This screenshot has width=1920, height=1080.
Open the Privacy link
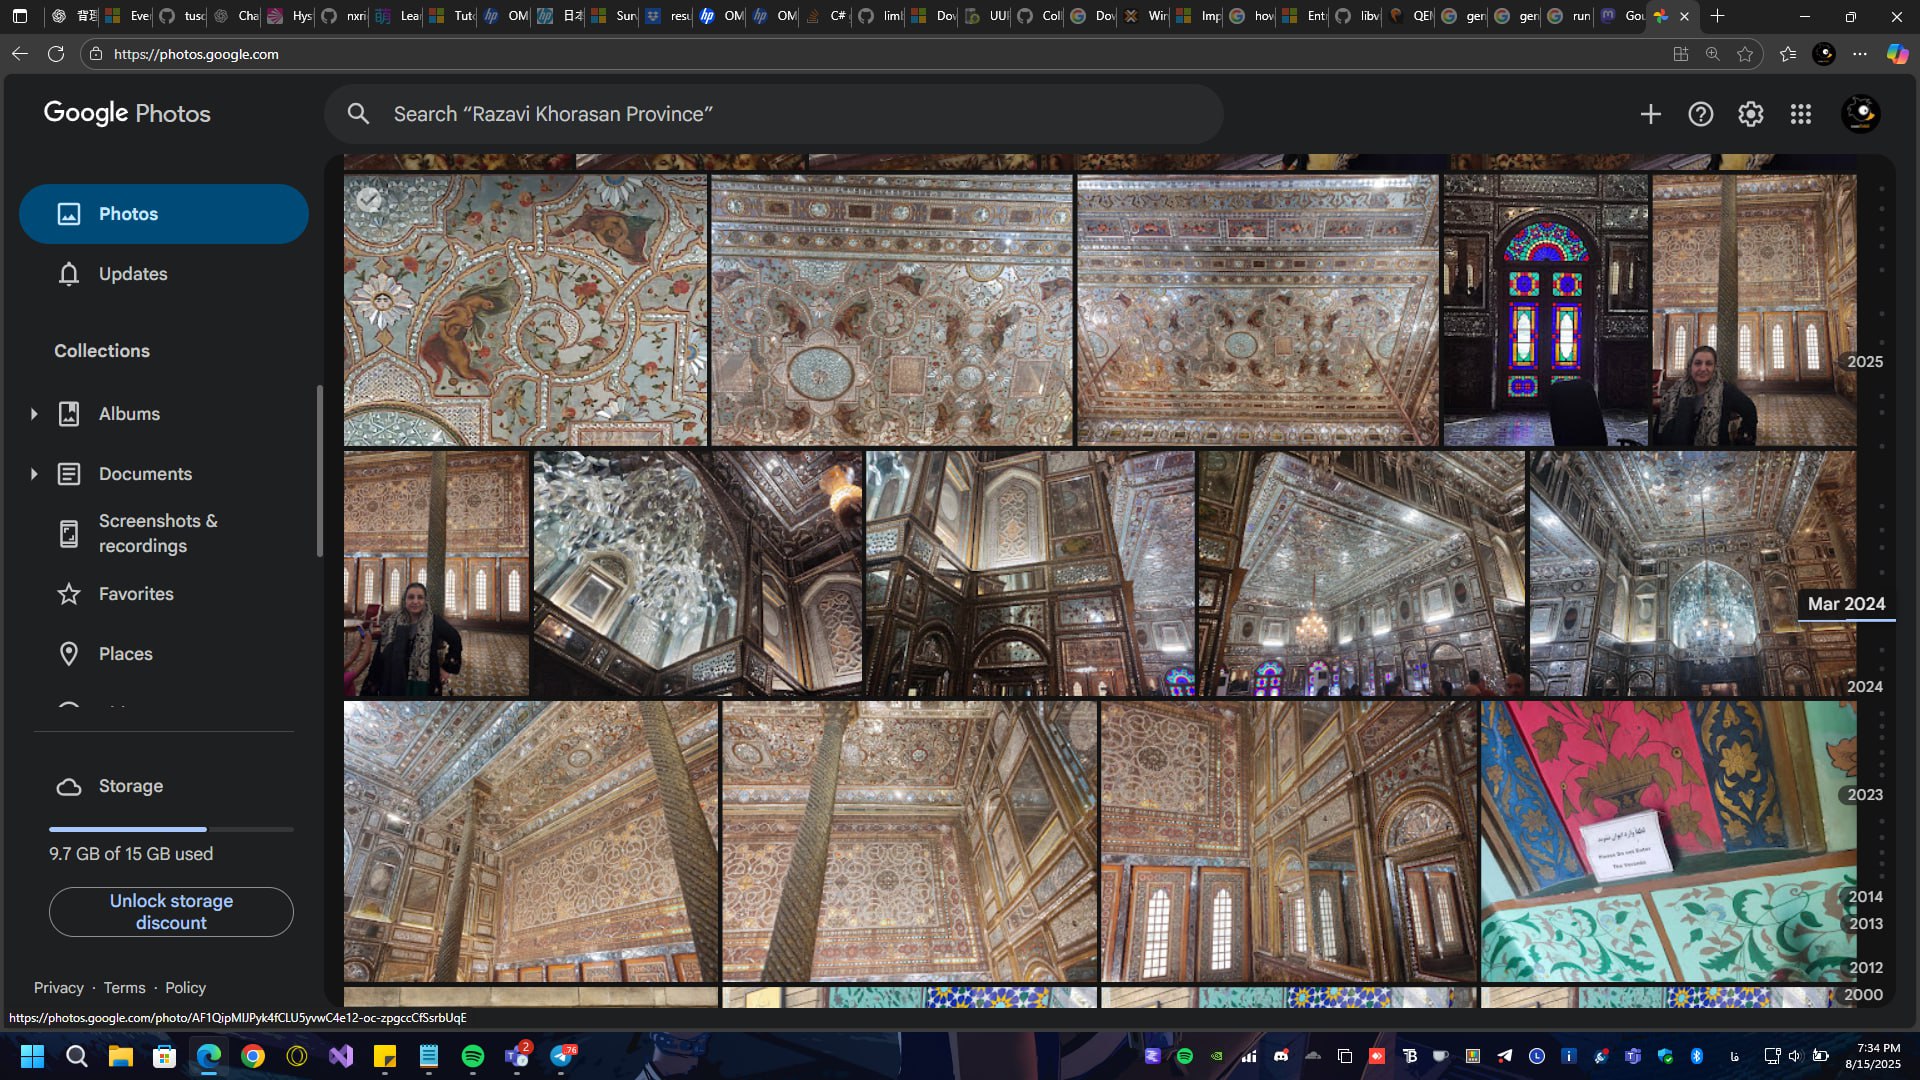[58, 987]
